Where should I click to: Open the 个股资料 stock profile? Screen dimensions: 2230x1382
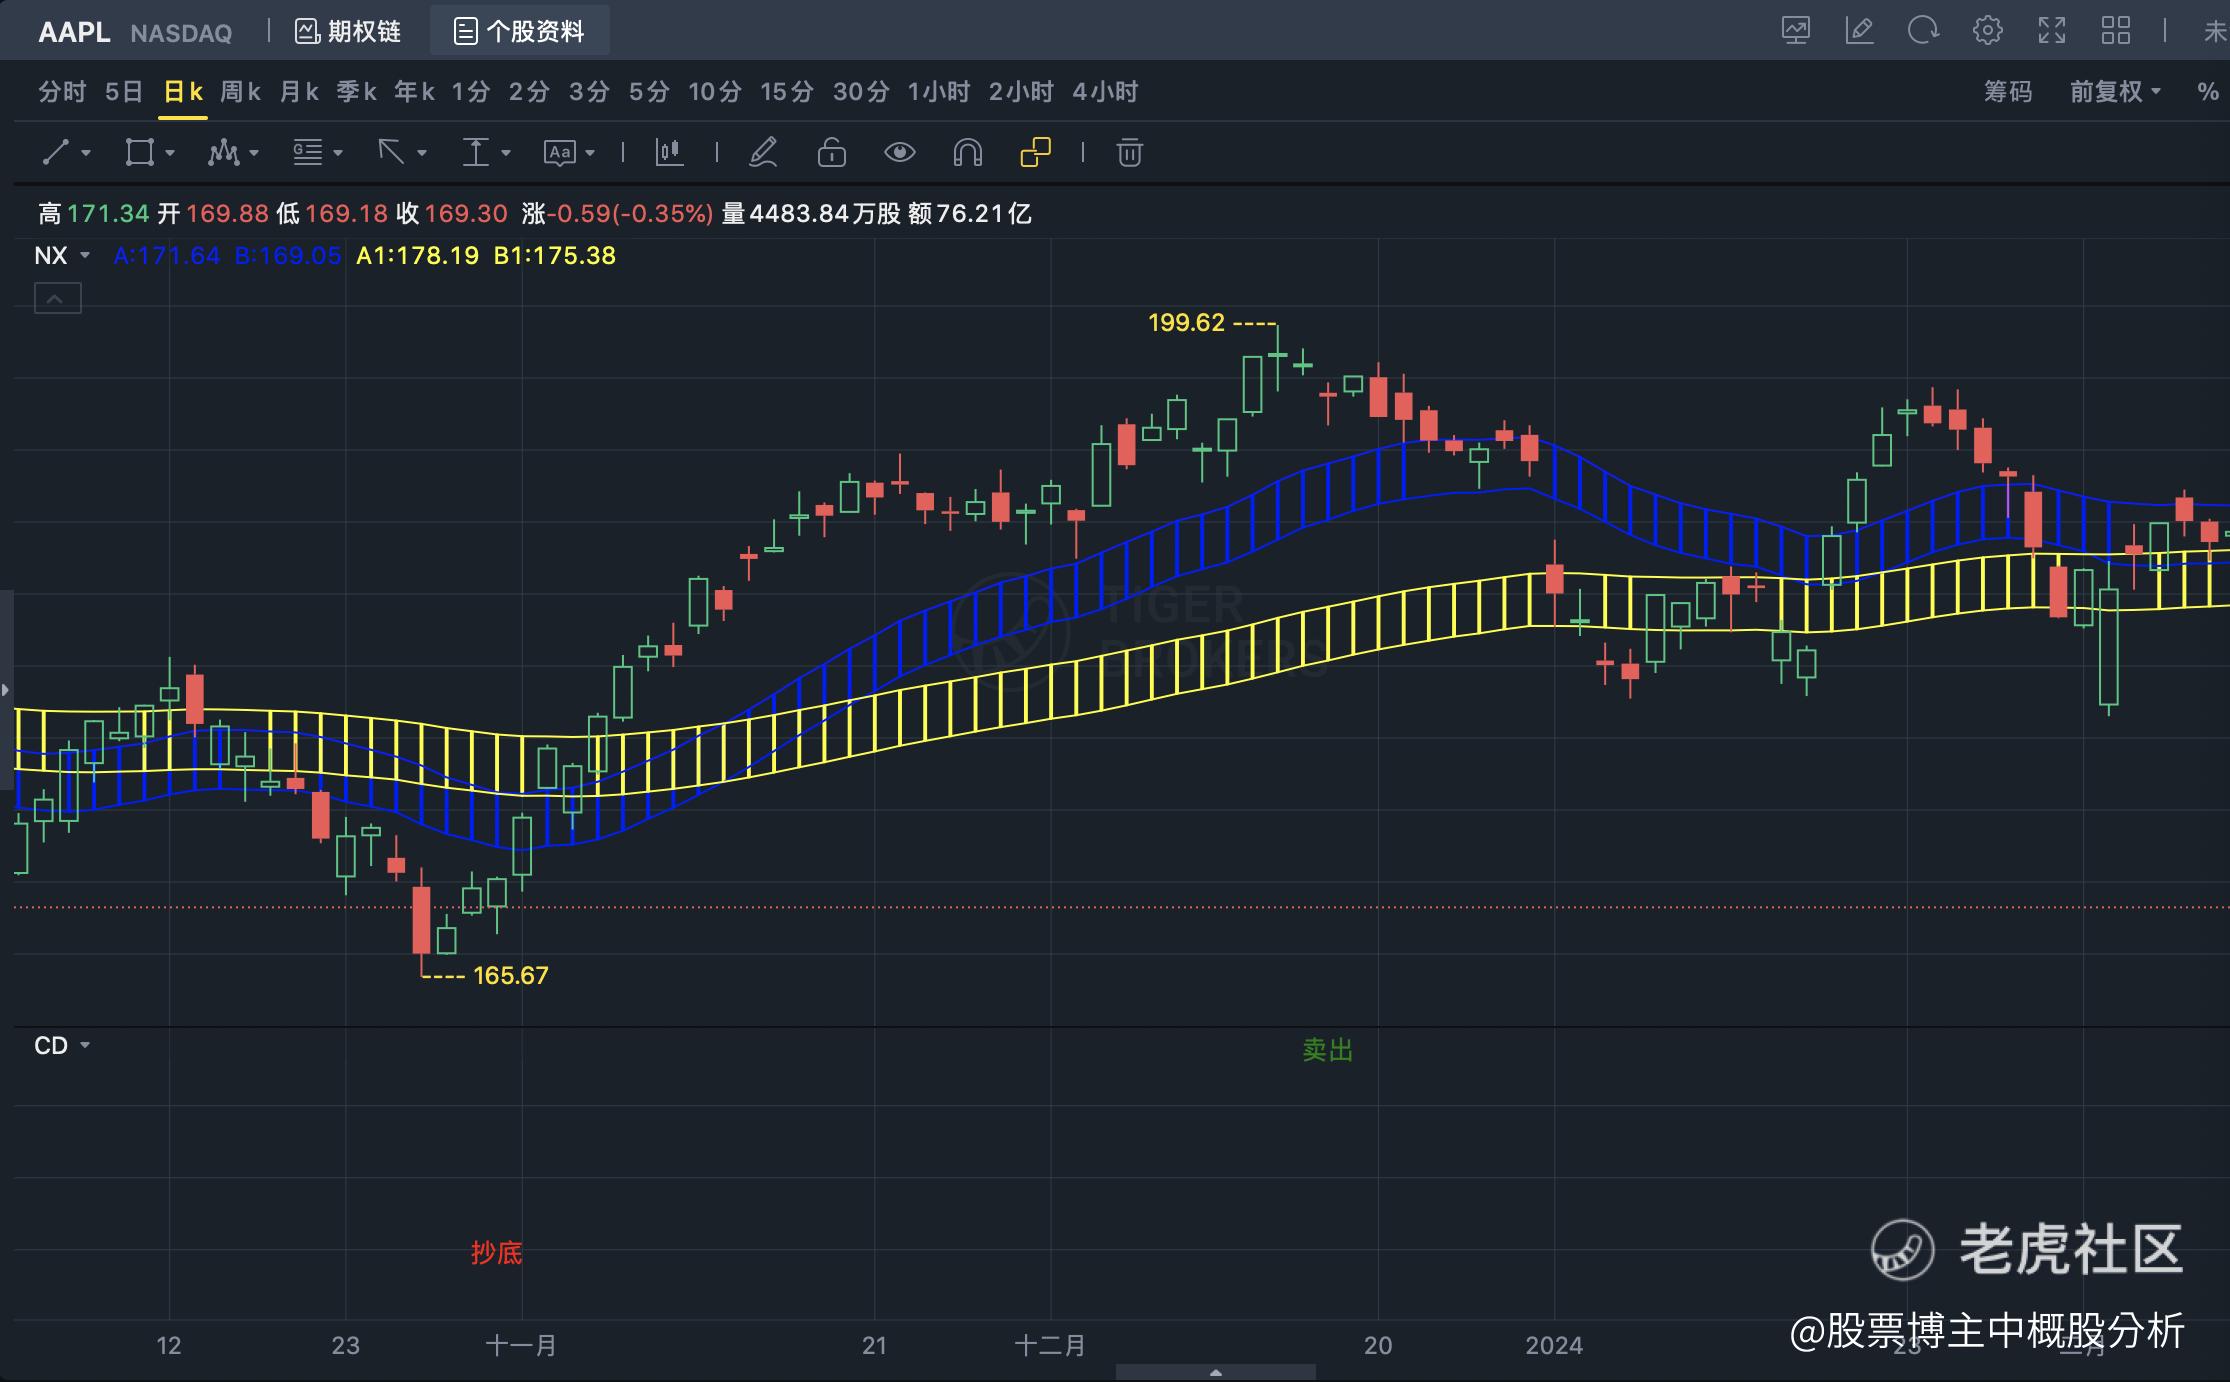(519, 31)
